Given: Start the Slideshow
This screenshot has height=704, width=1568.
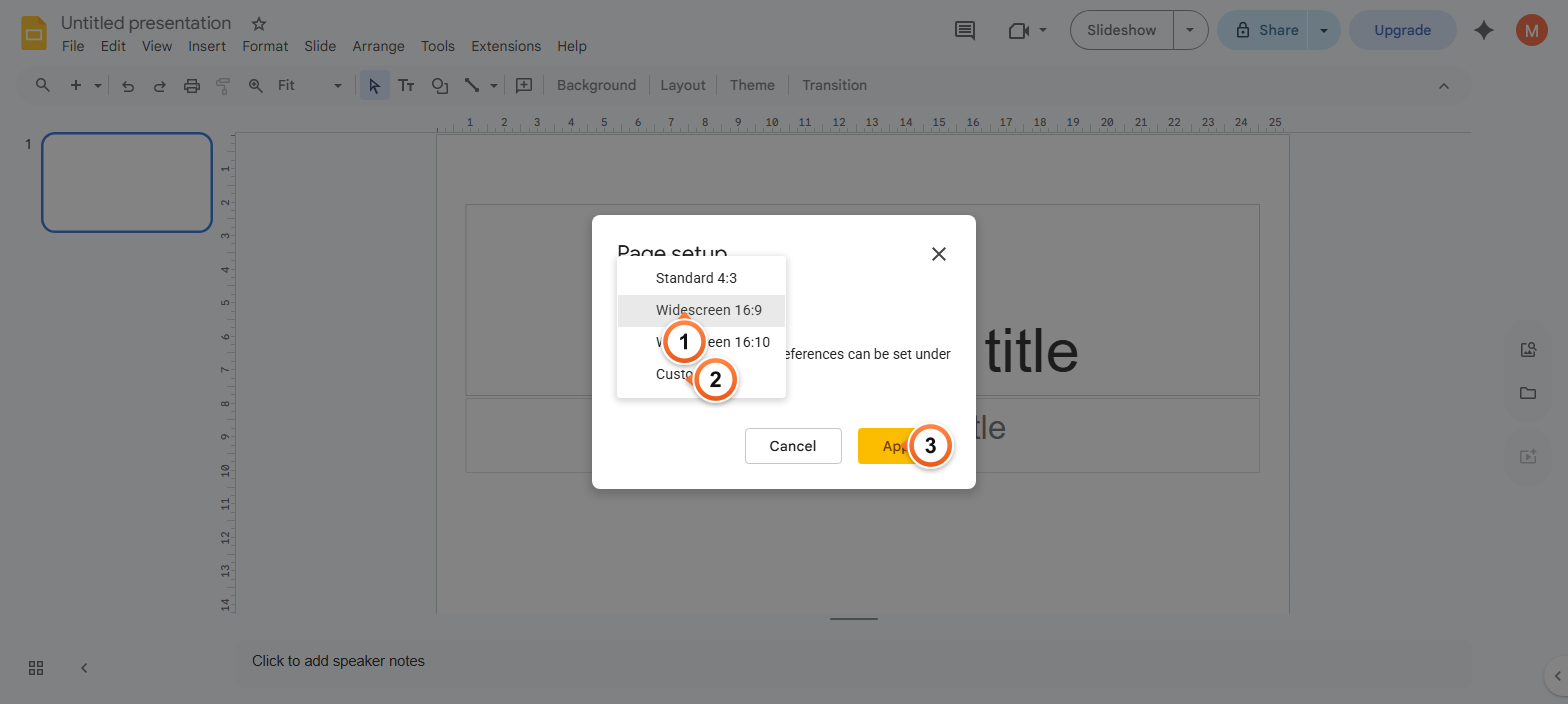Looking at the screenshot, I should tap(1121, 30).
